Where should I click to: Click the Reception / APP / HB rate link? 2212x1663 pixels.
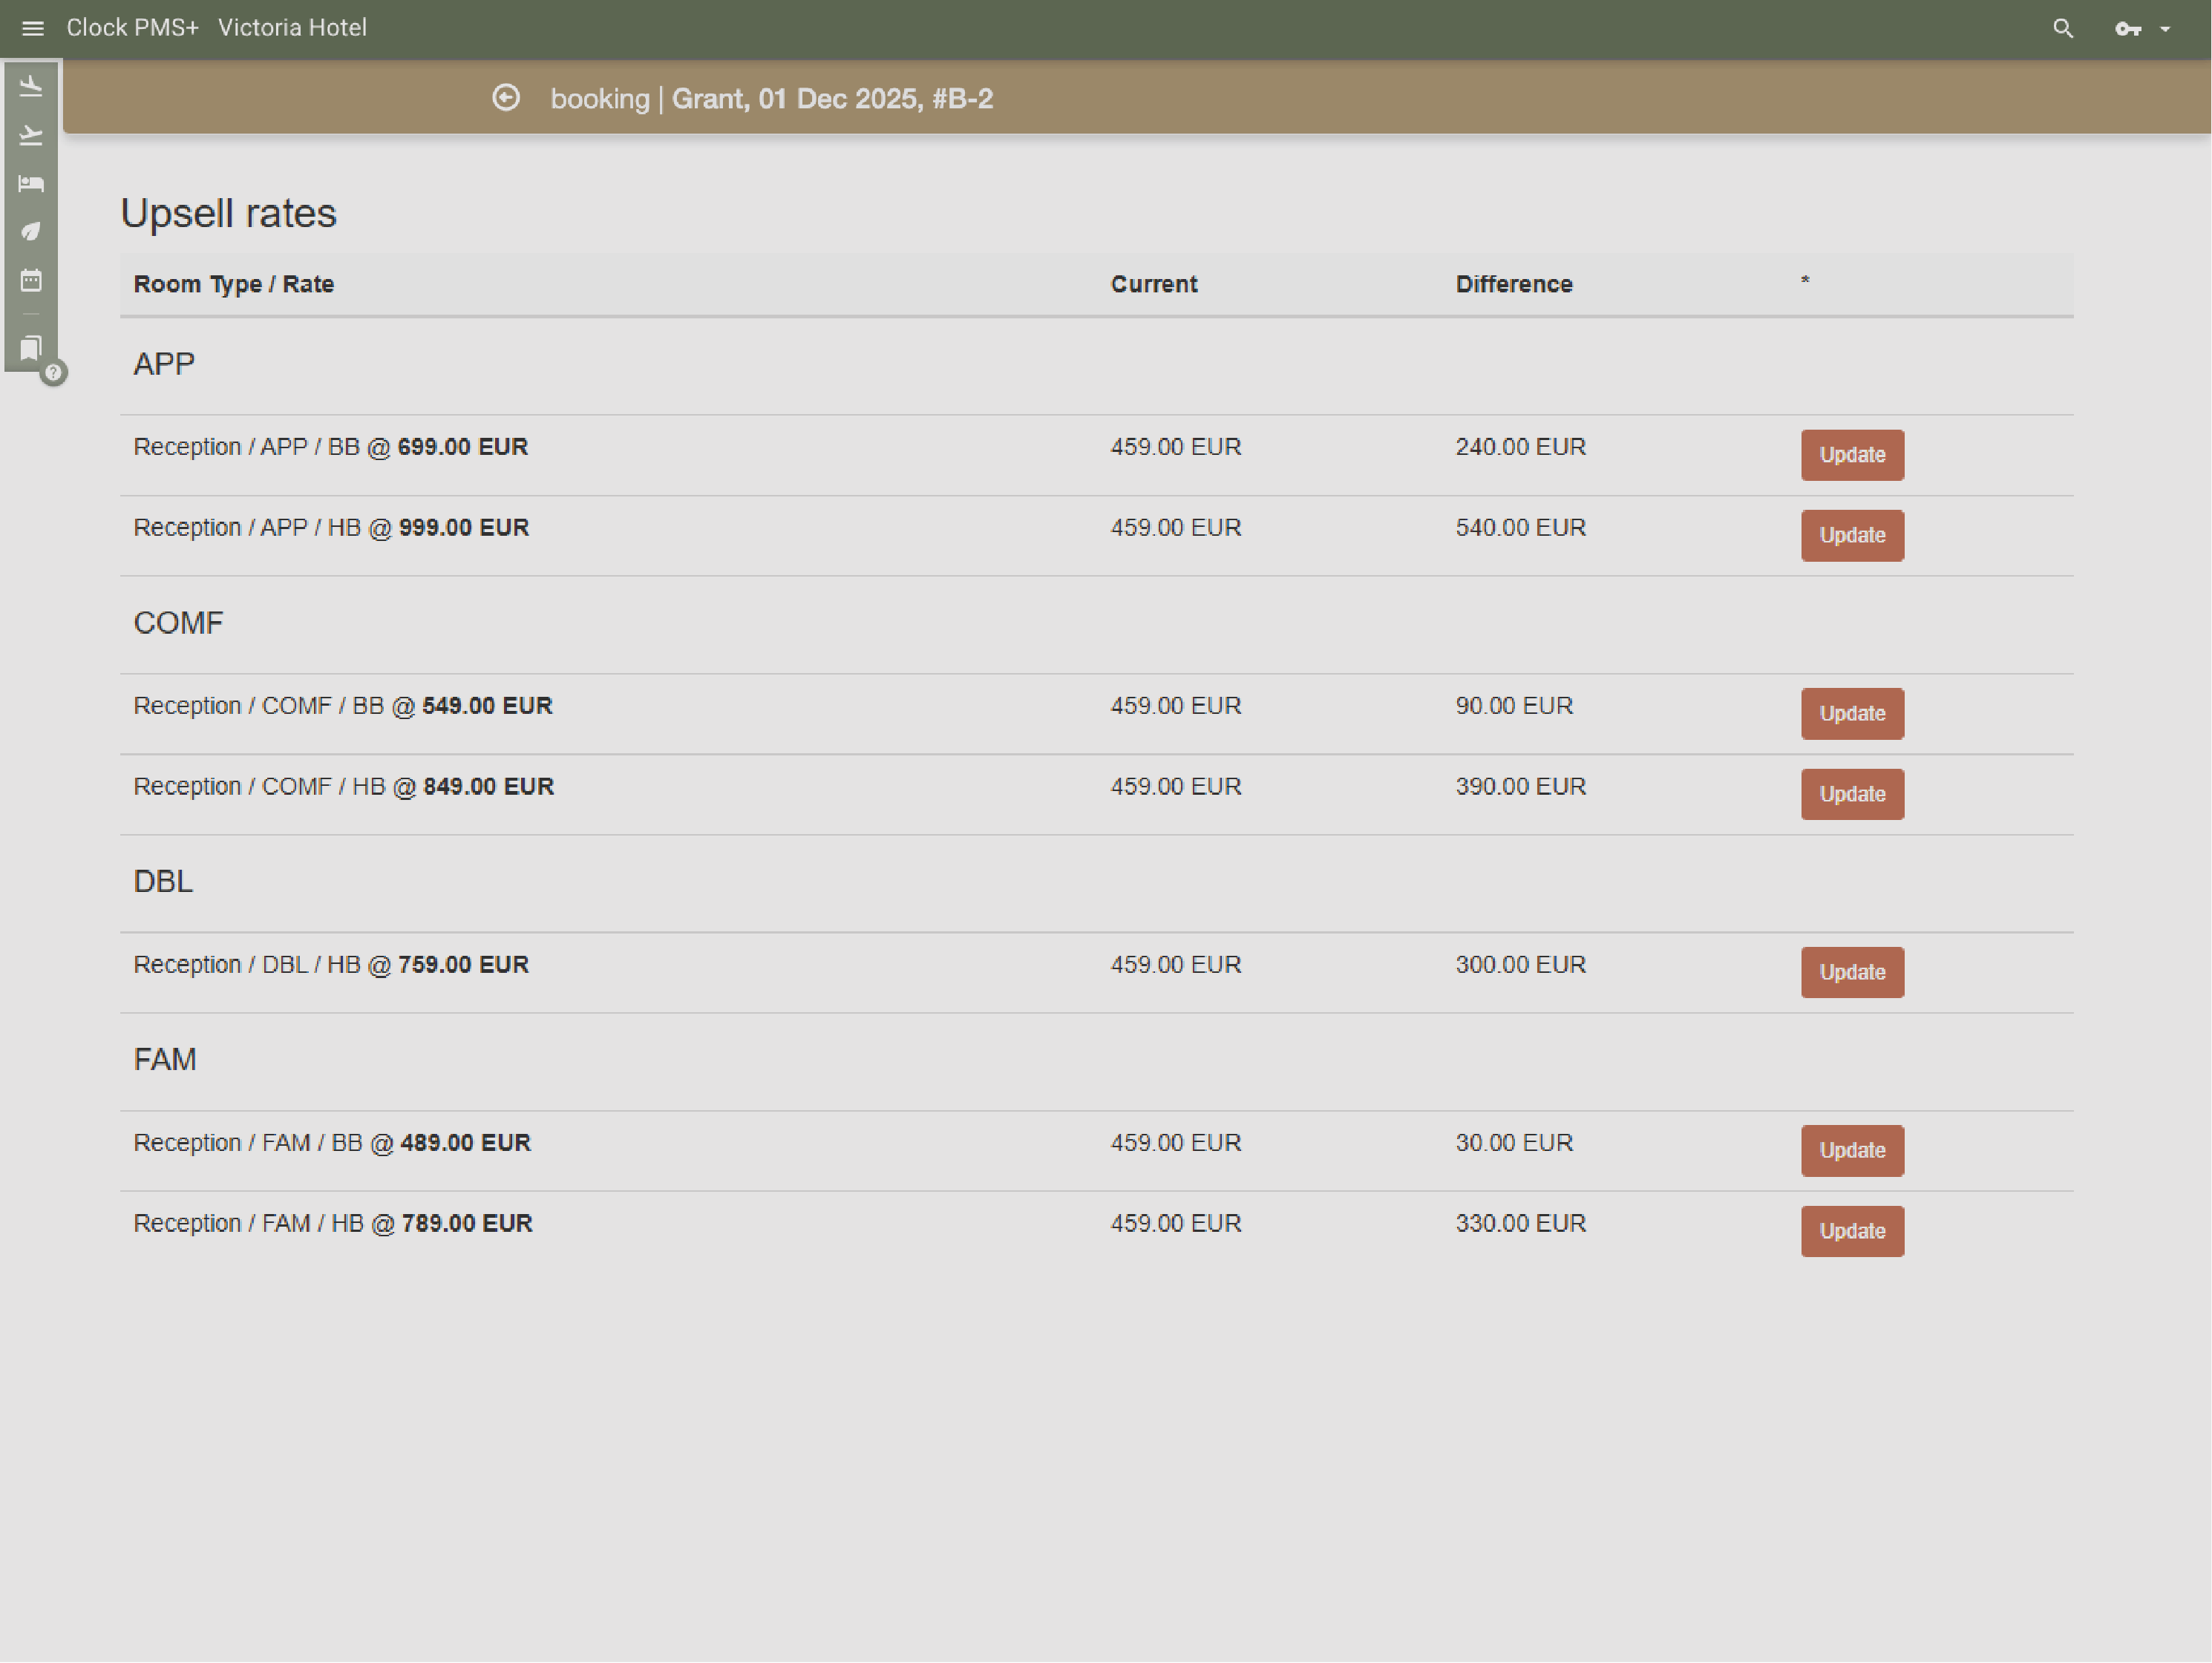(330, 527)
